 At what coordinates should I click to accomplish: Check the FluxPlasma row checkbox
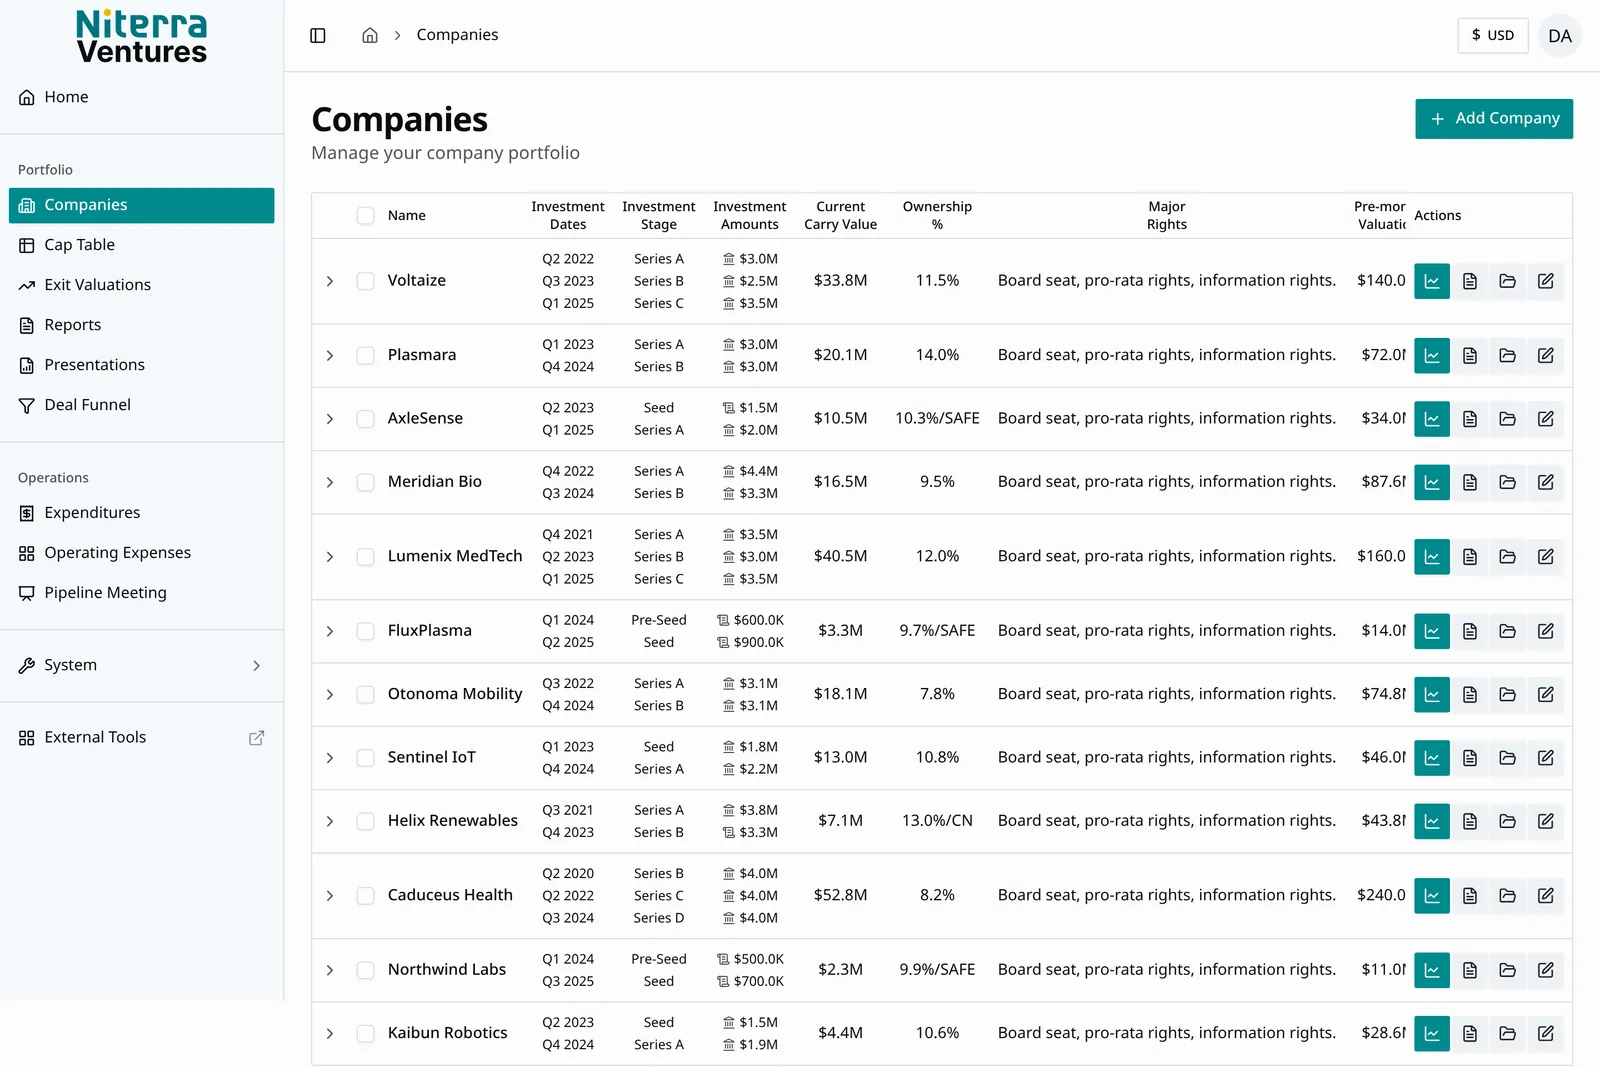[x=366, y=631]
